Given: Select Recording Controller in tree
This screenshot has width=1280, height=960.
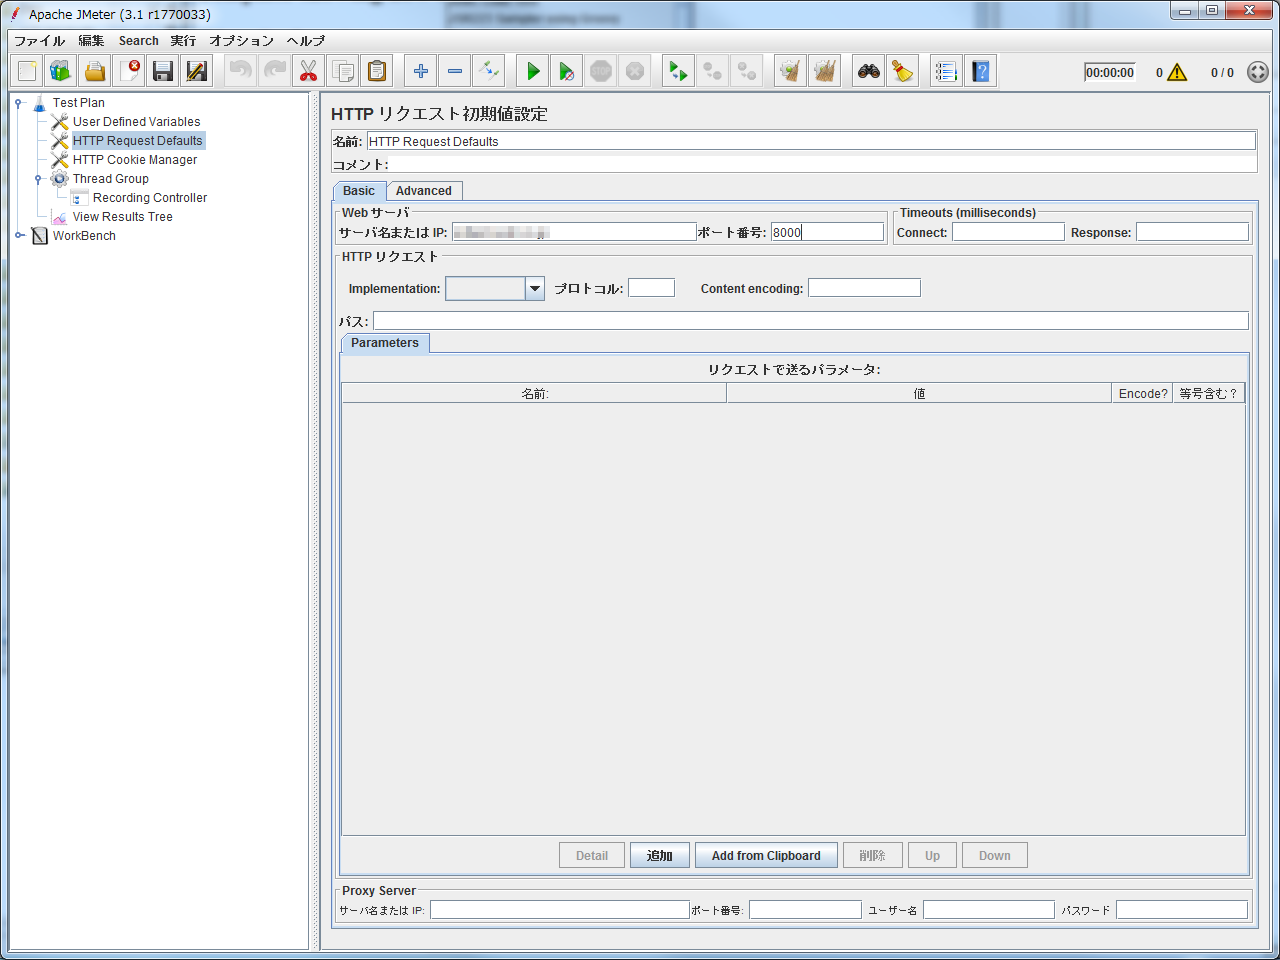Looking at the screenshot, I should pyautogui.click(x=150, y=198).
